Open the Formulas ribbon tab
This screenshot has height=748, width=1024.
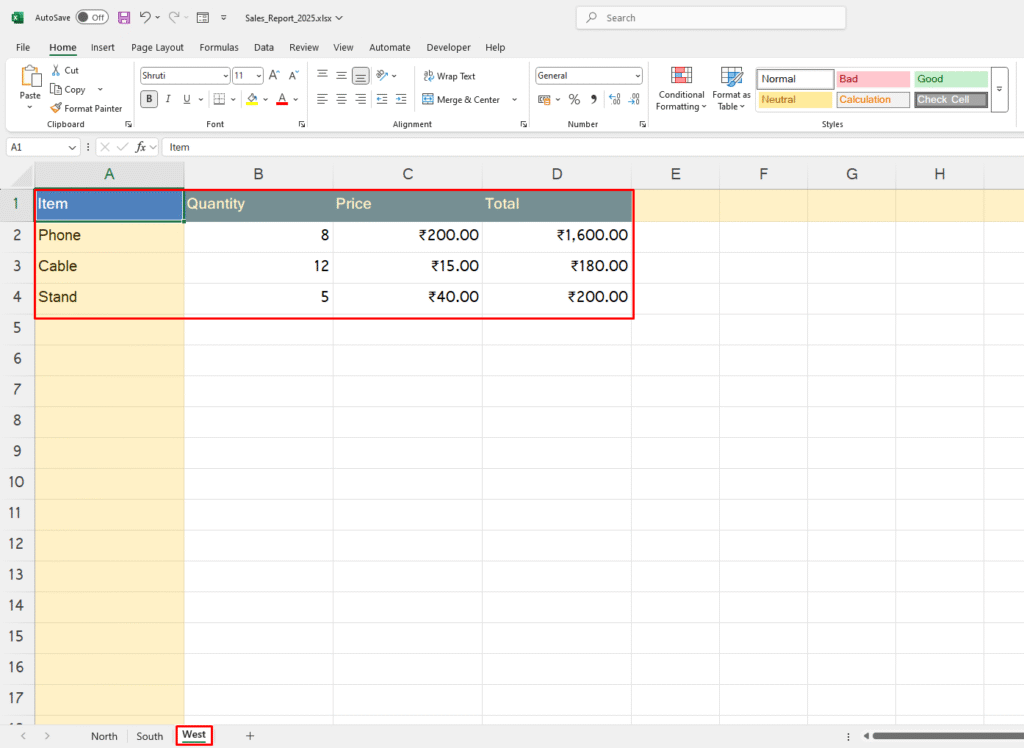pos(219,47)
